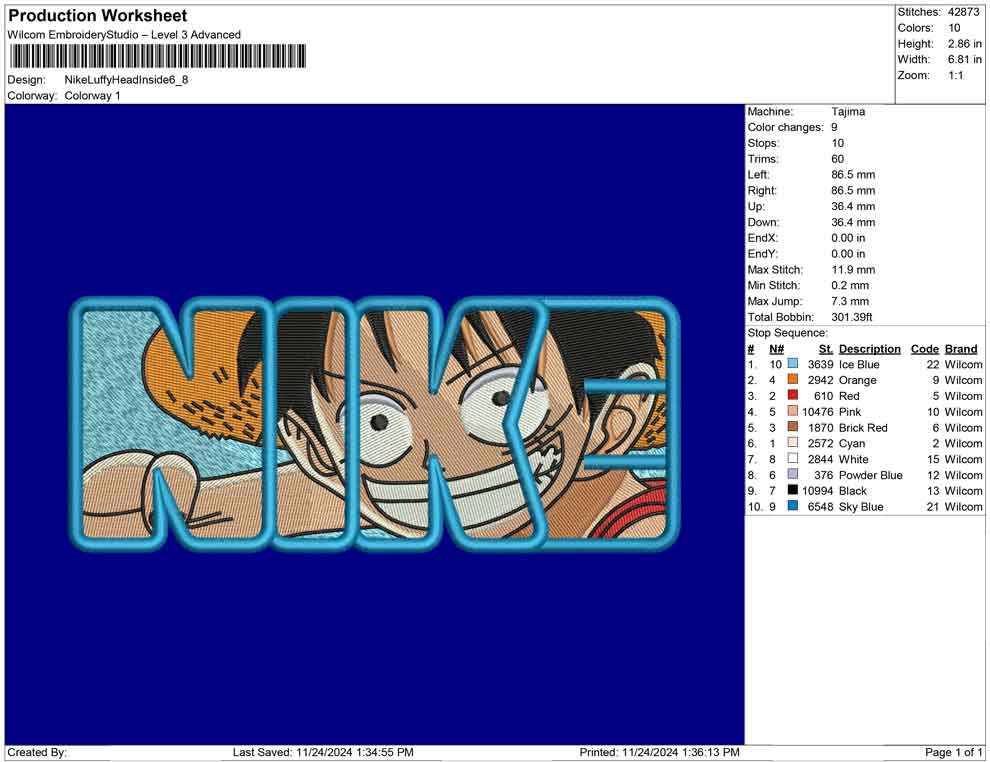This screenshot has height=762, width=990.
Task: Click Min Stitch value 0.2 mm
Action: (x=850, y=285)
